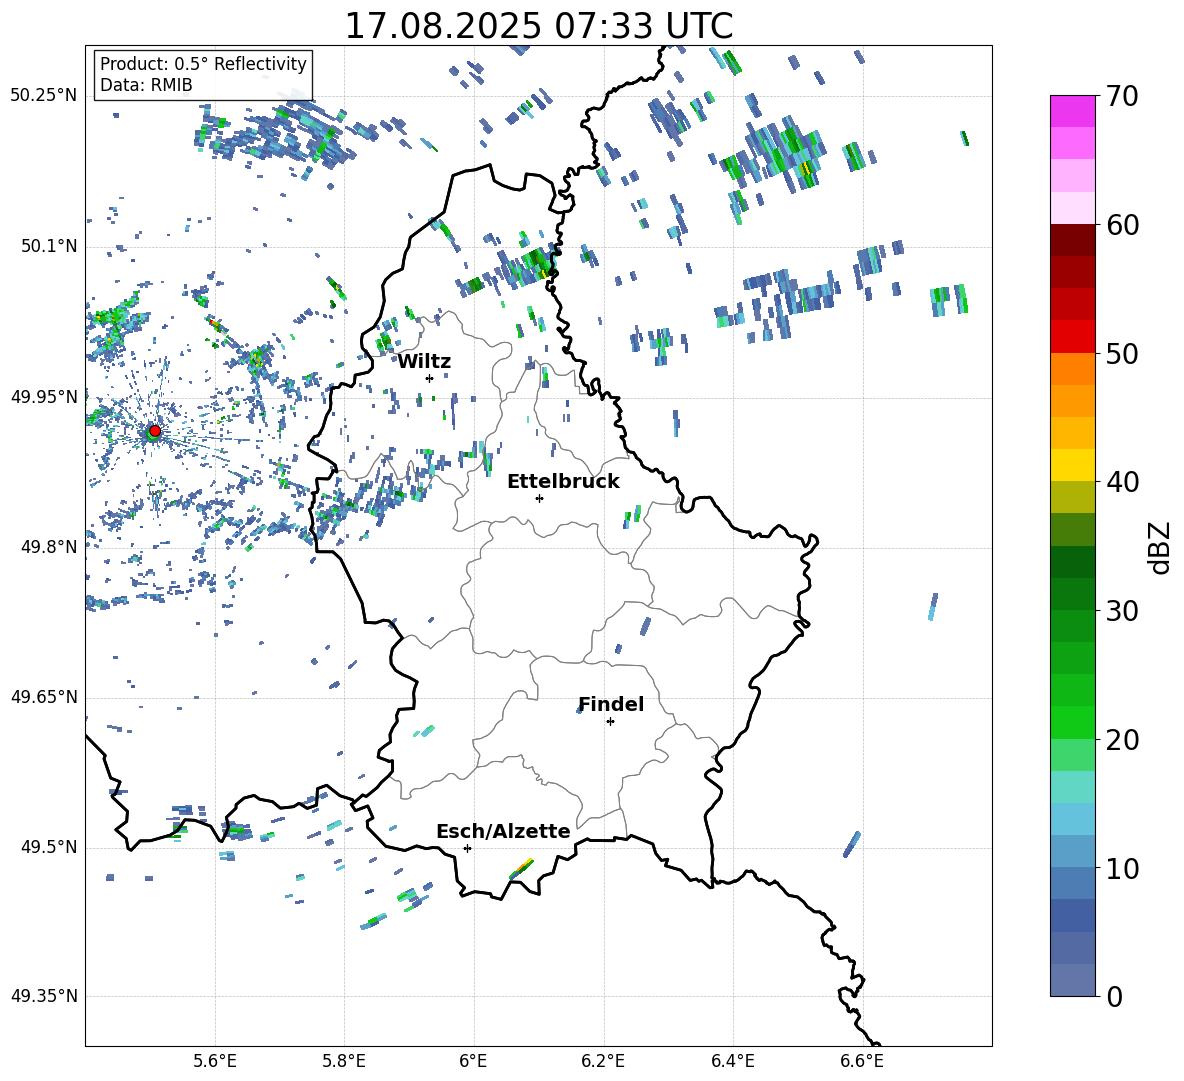This screenshot has height=1081, width=1184.
Task: Click the dBZ colorbar axis label
Action: (1160, 547)
